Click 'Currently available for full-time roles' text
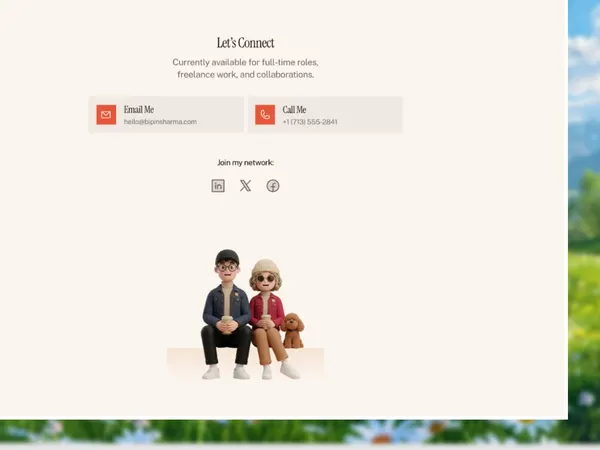The image size is (600, 450). (x=245, y=62)
